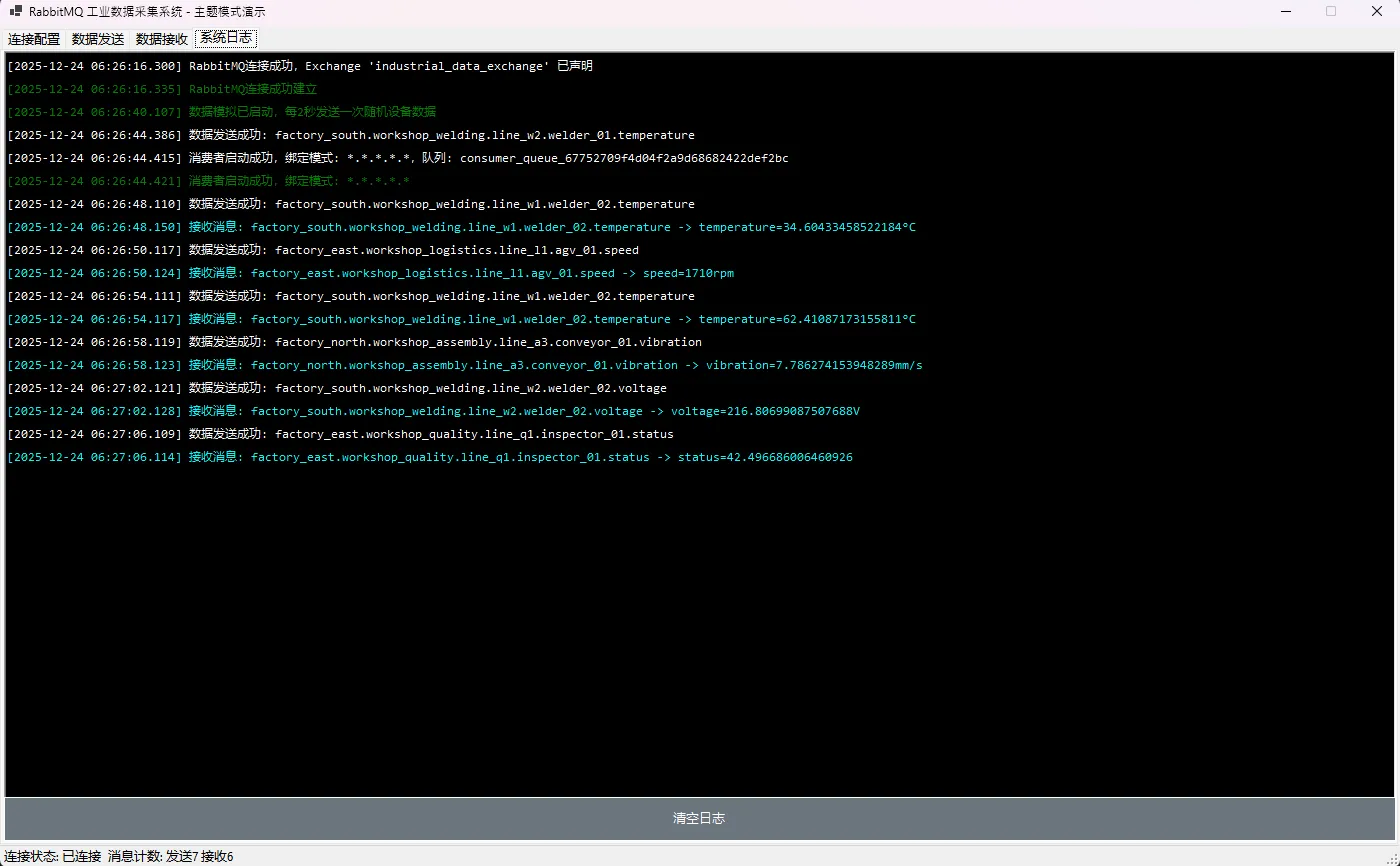Select the received status=42.49 log entry

[429, 457]
